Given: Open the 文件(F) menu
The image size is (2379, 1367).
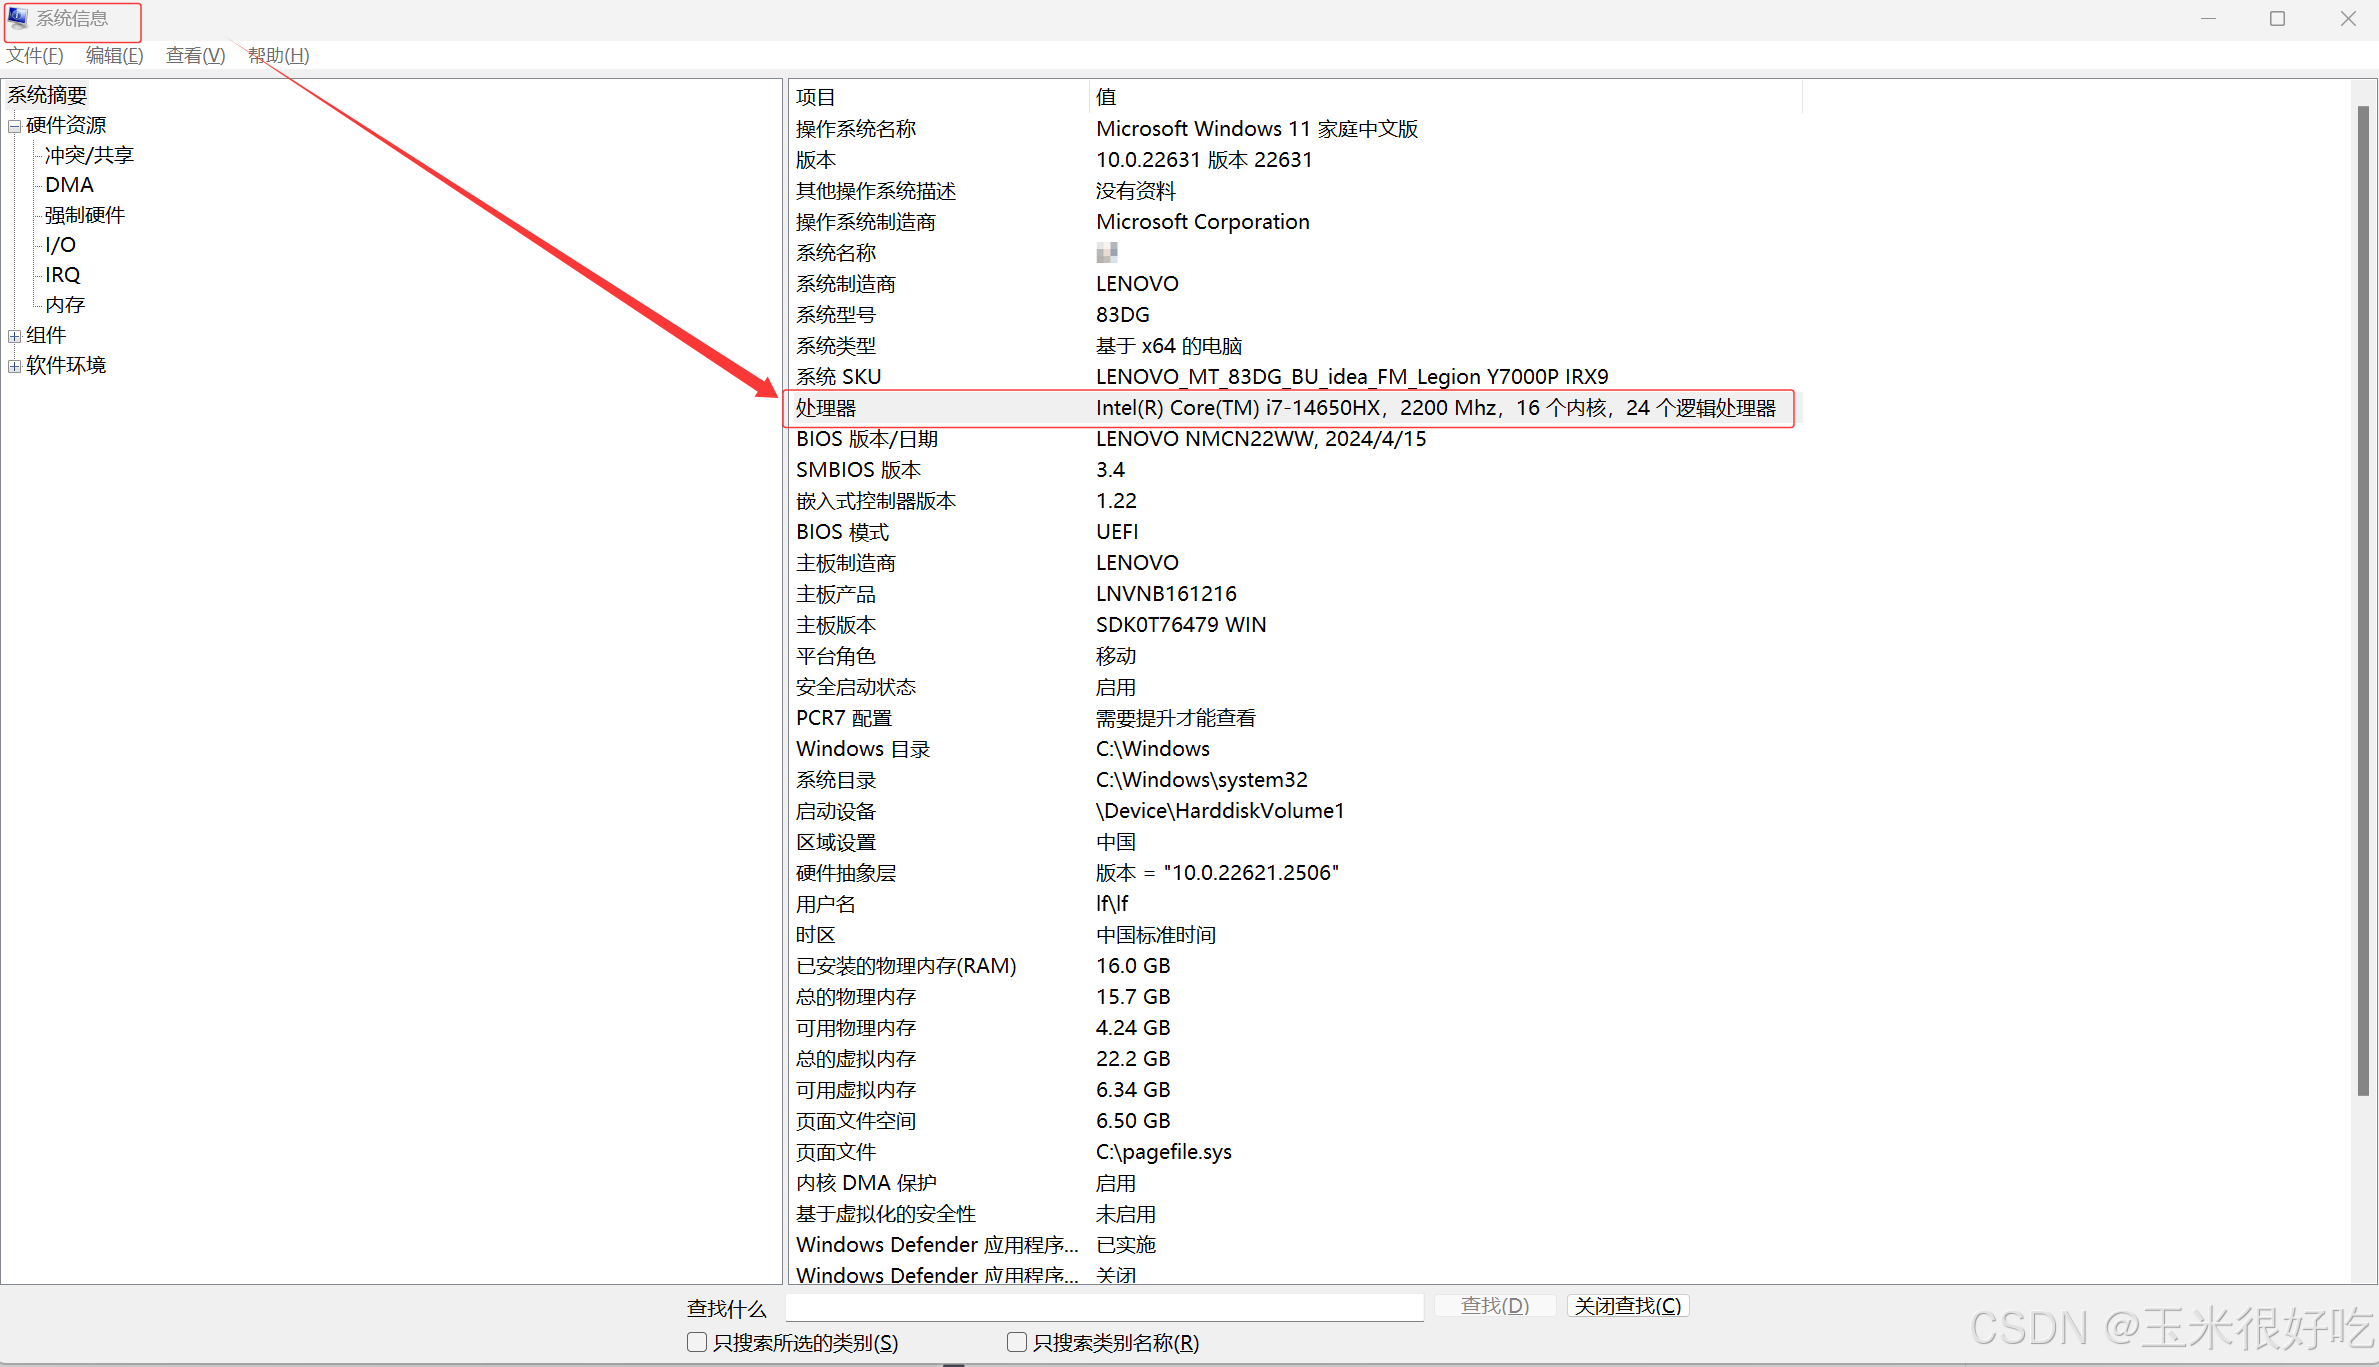Looking at the screenshot, I should tap(35, 56).
